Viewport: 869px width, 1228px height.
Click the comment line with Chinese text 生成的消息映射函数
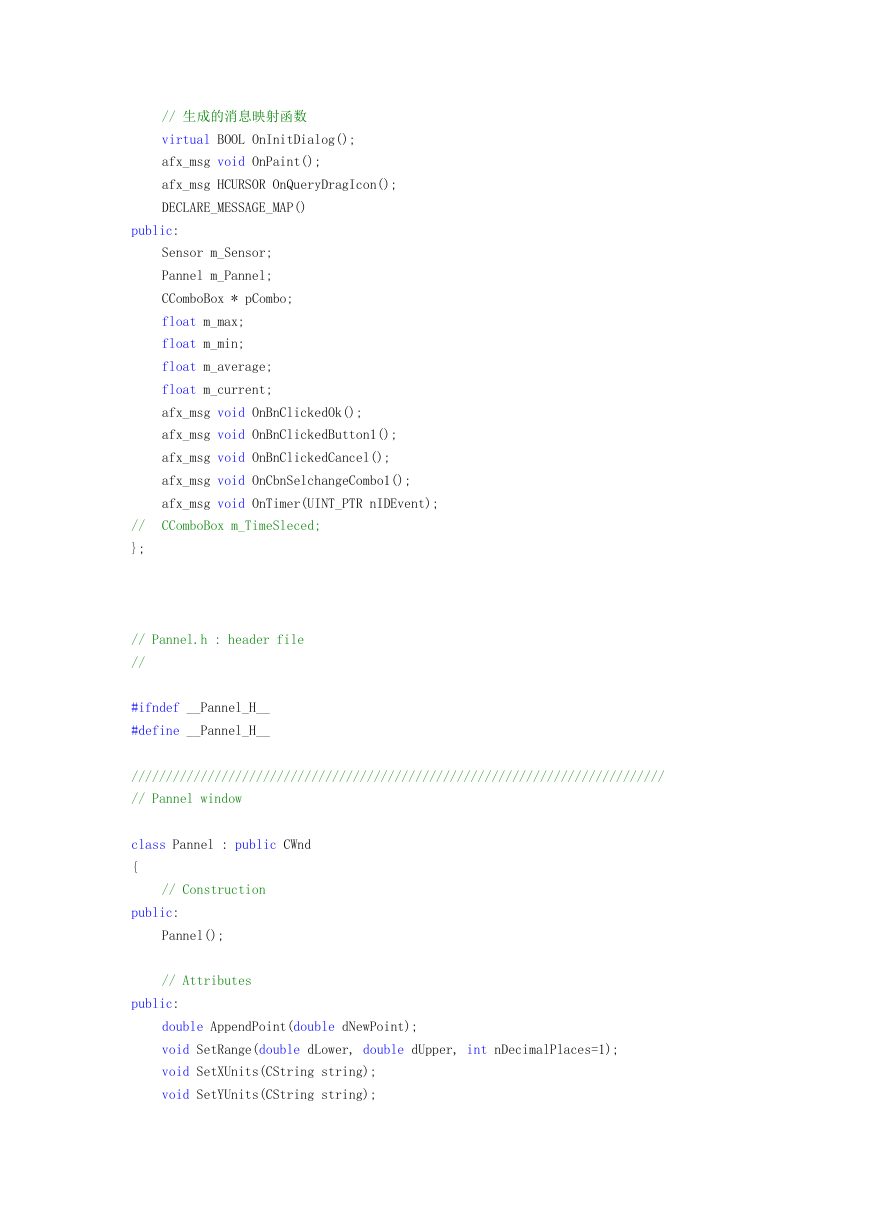click(234, 117)
